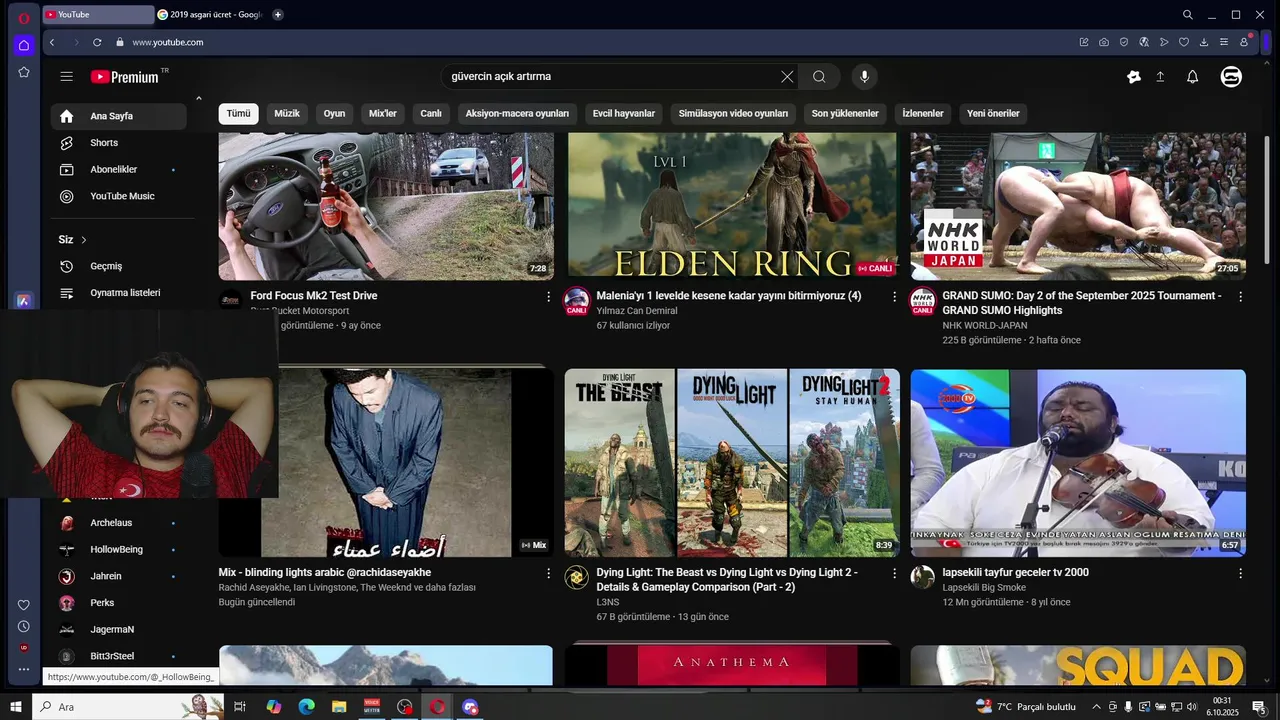Expand the Siz section chevron

click(84, 240)
